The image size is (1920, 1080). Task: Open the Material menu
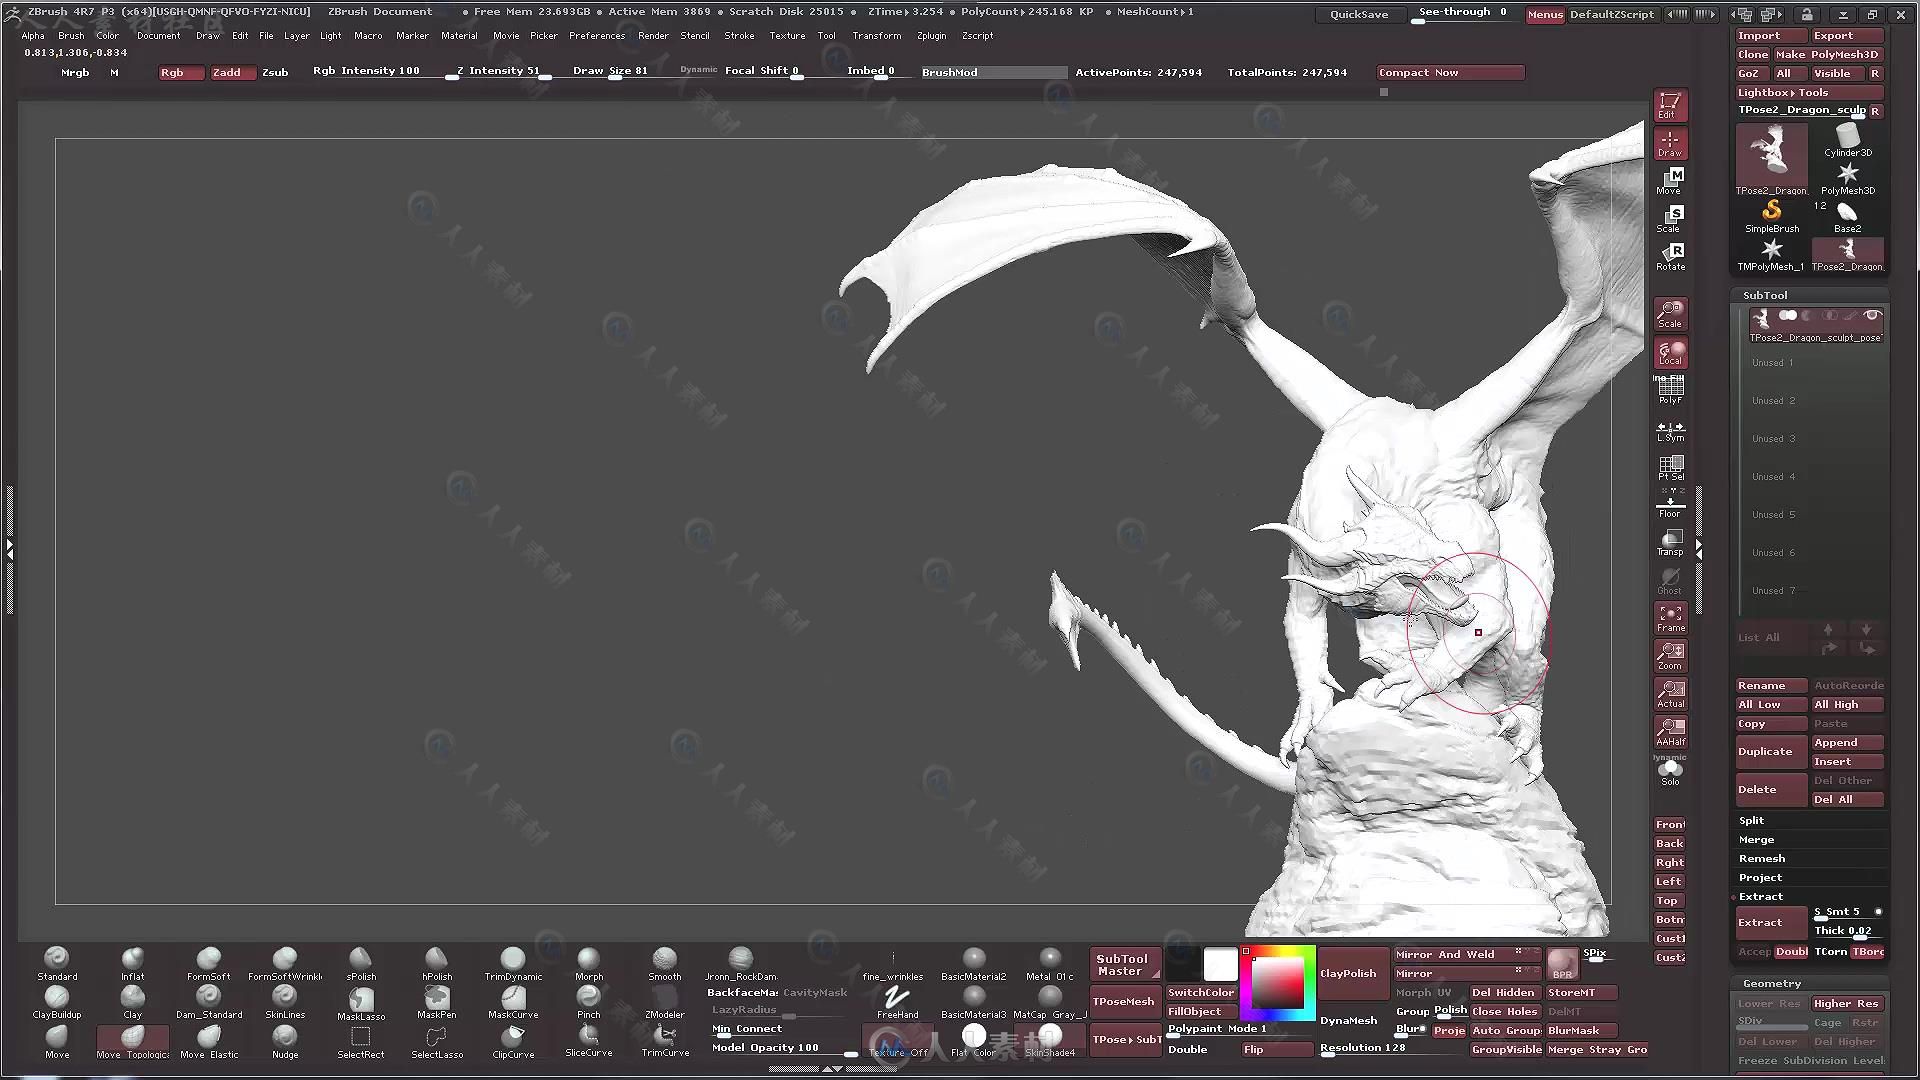[459, 35]
